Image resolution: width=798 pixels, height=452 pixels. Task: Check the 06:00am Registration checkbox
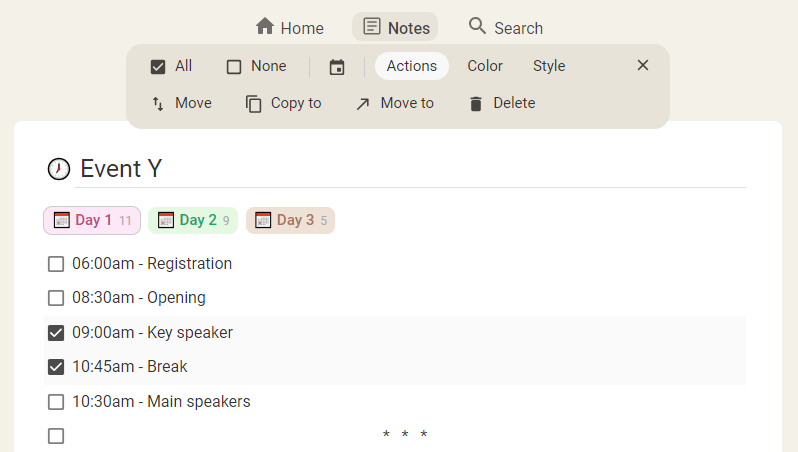point(56,265)
